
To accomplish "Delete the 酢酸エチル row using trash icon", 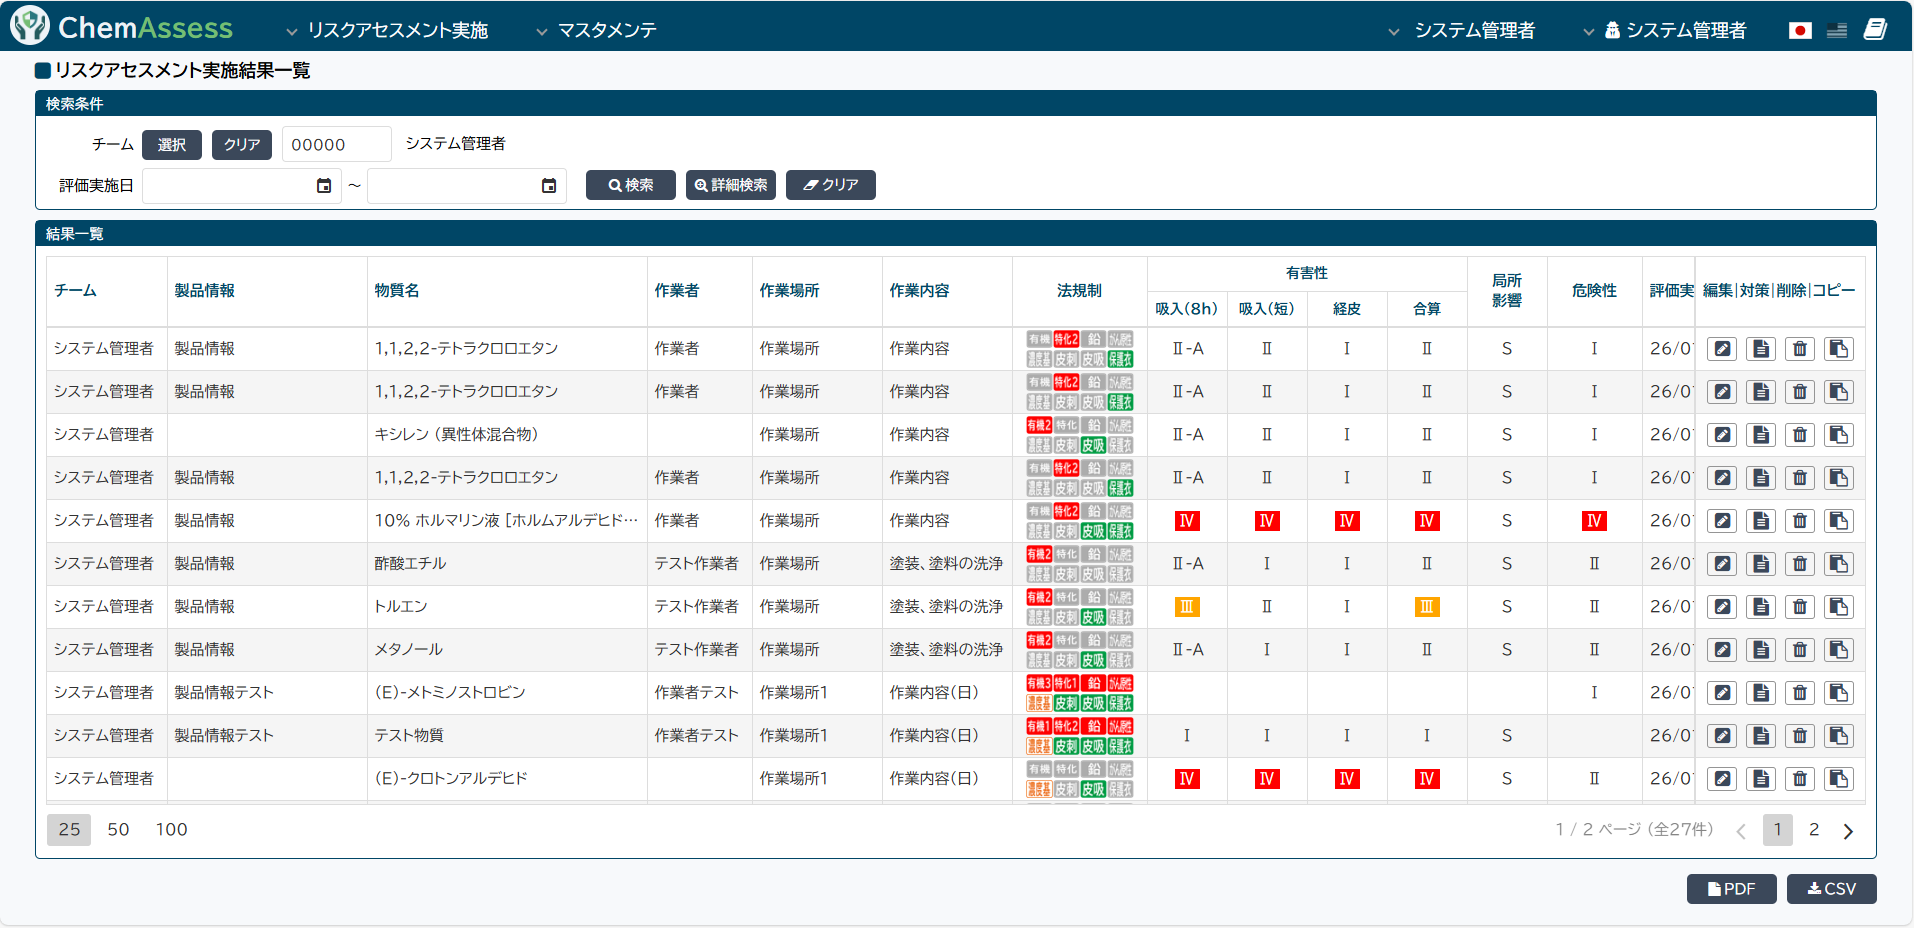I will coord(1799,564).
